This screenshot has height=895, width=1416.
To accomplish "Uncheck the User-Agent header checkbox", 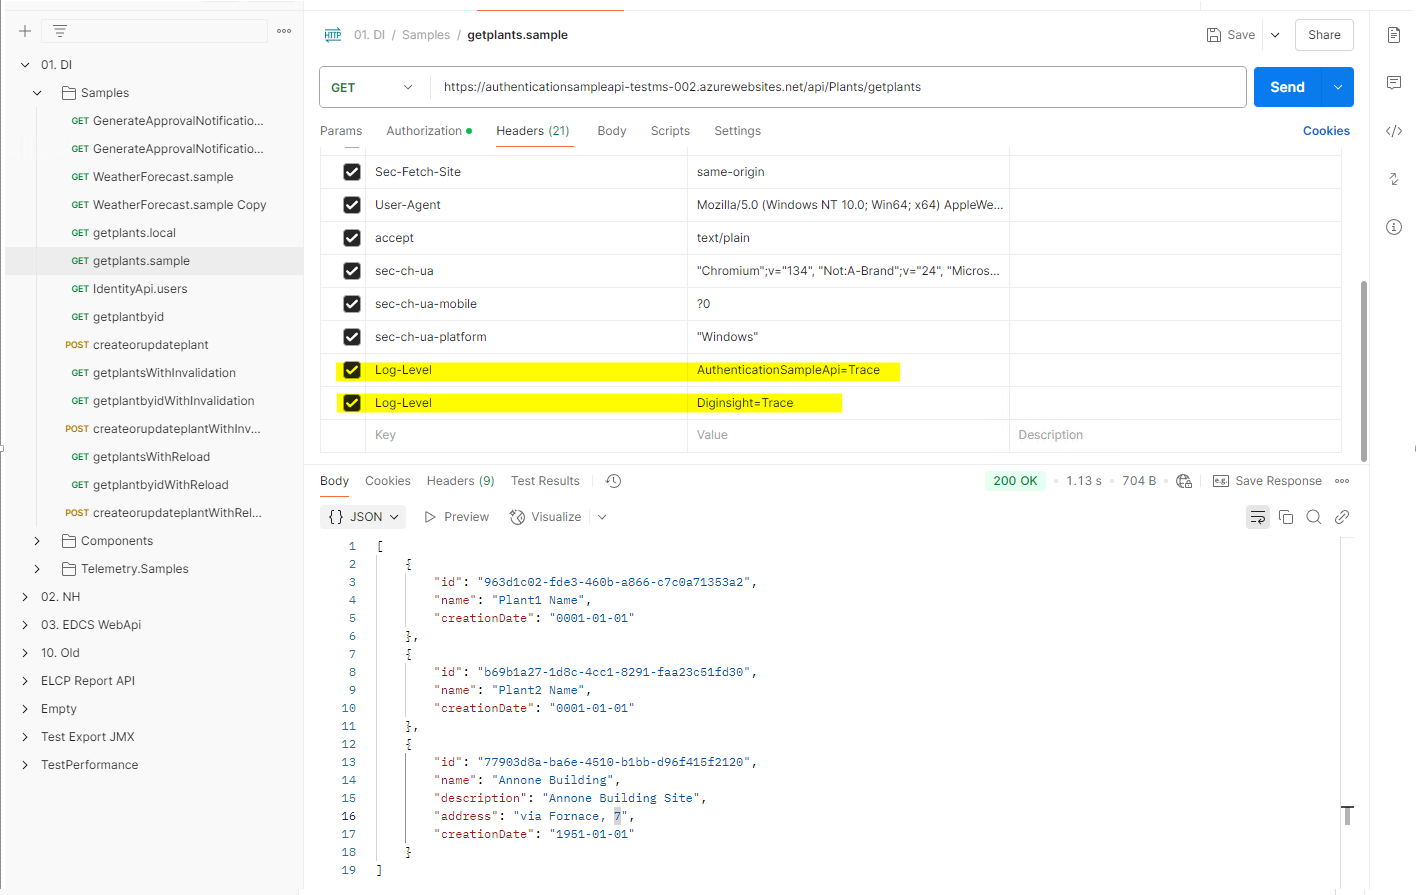I will click(352, 205).
